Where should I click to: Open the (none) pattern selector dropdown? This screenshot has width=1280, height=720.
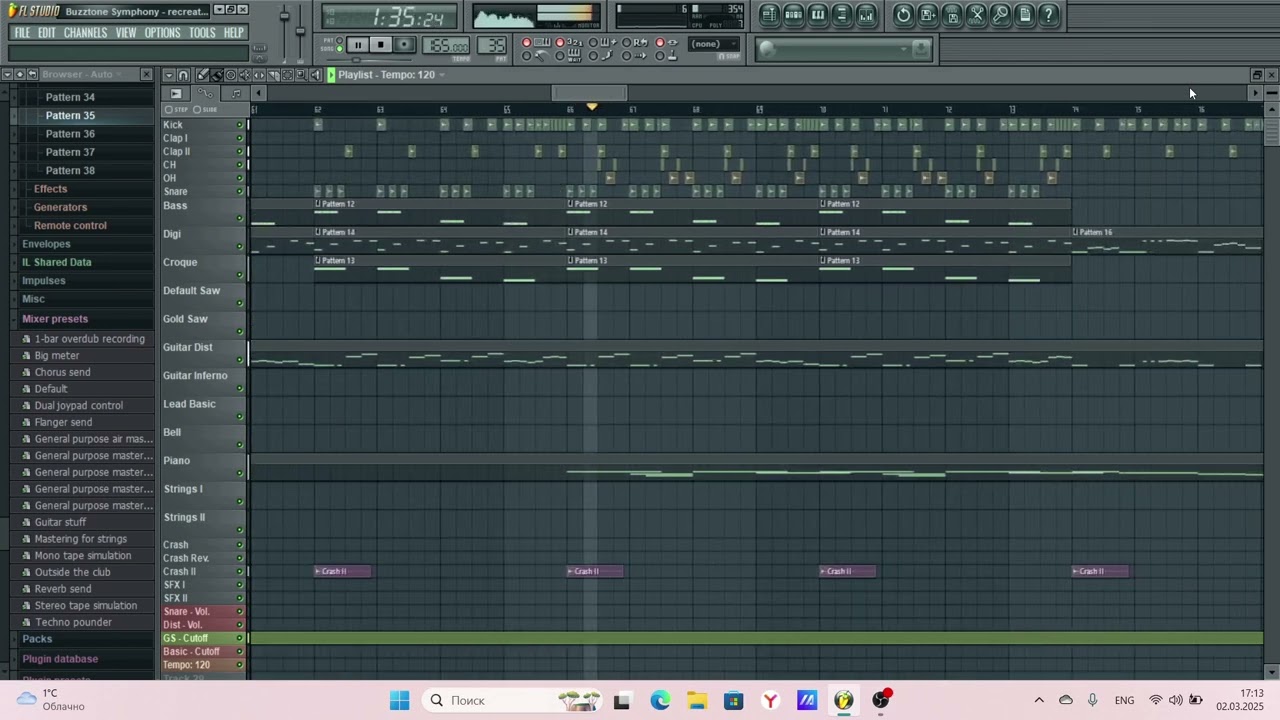tap(713, 44)
